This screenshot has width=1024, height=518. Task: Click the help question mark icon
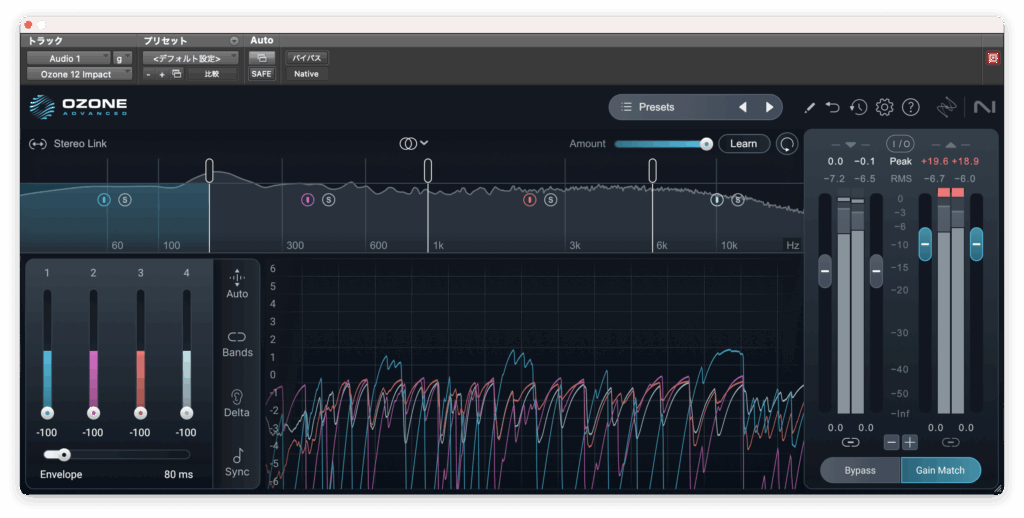pos(910,107)
